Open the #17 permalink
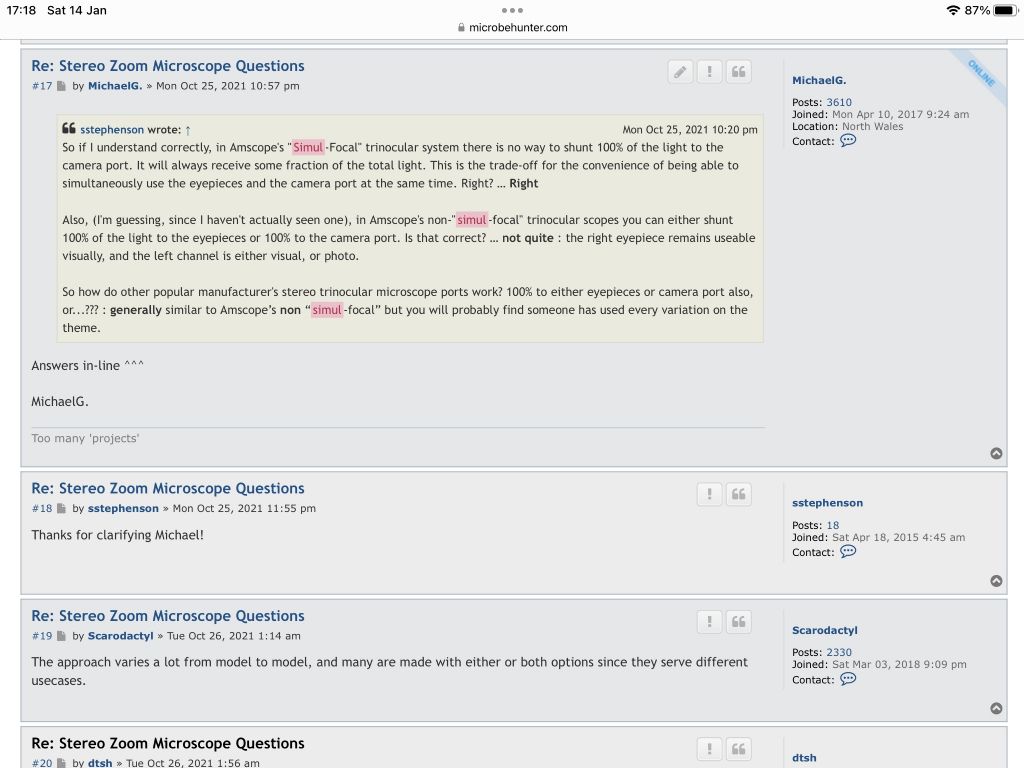This screenshot has height=768, width=1024. (x=42, y=86)
